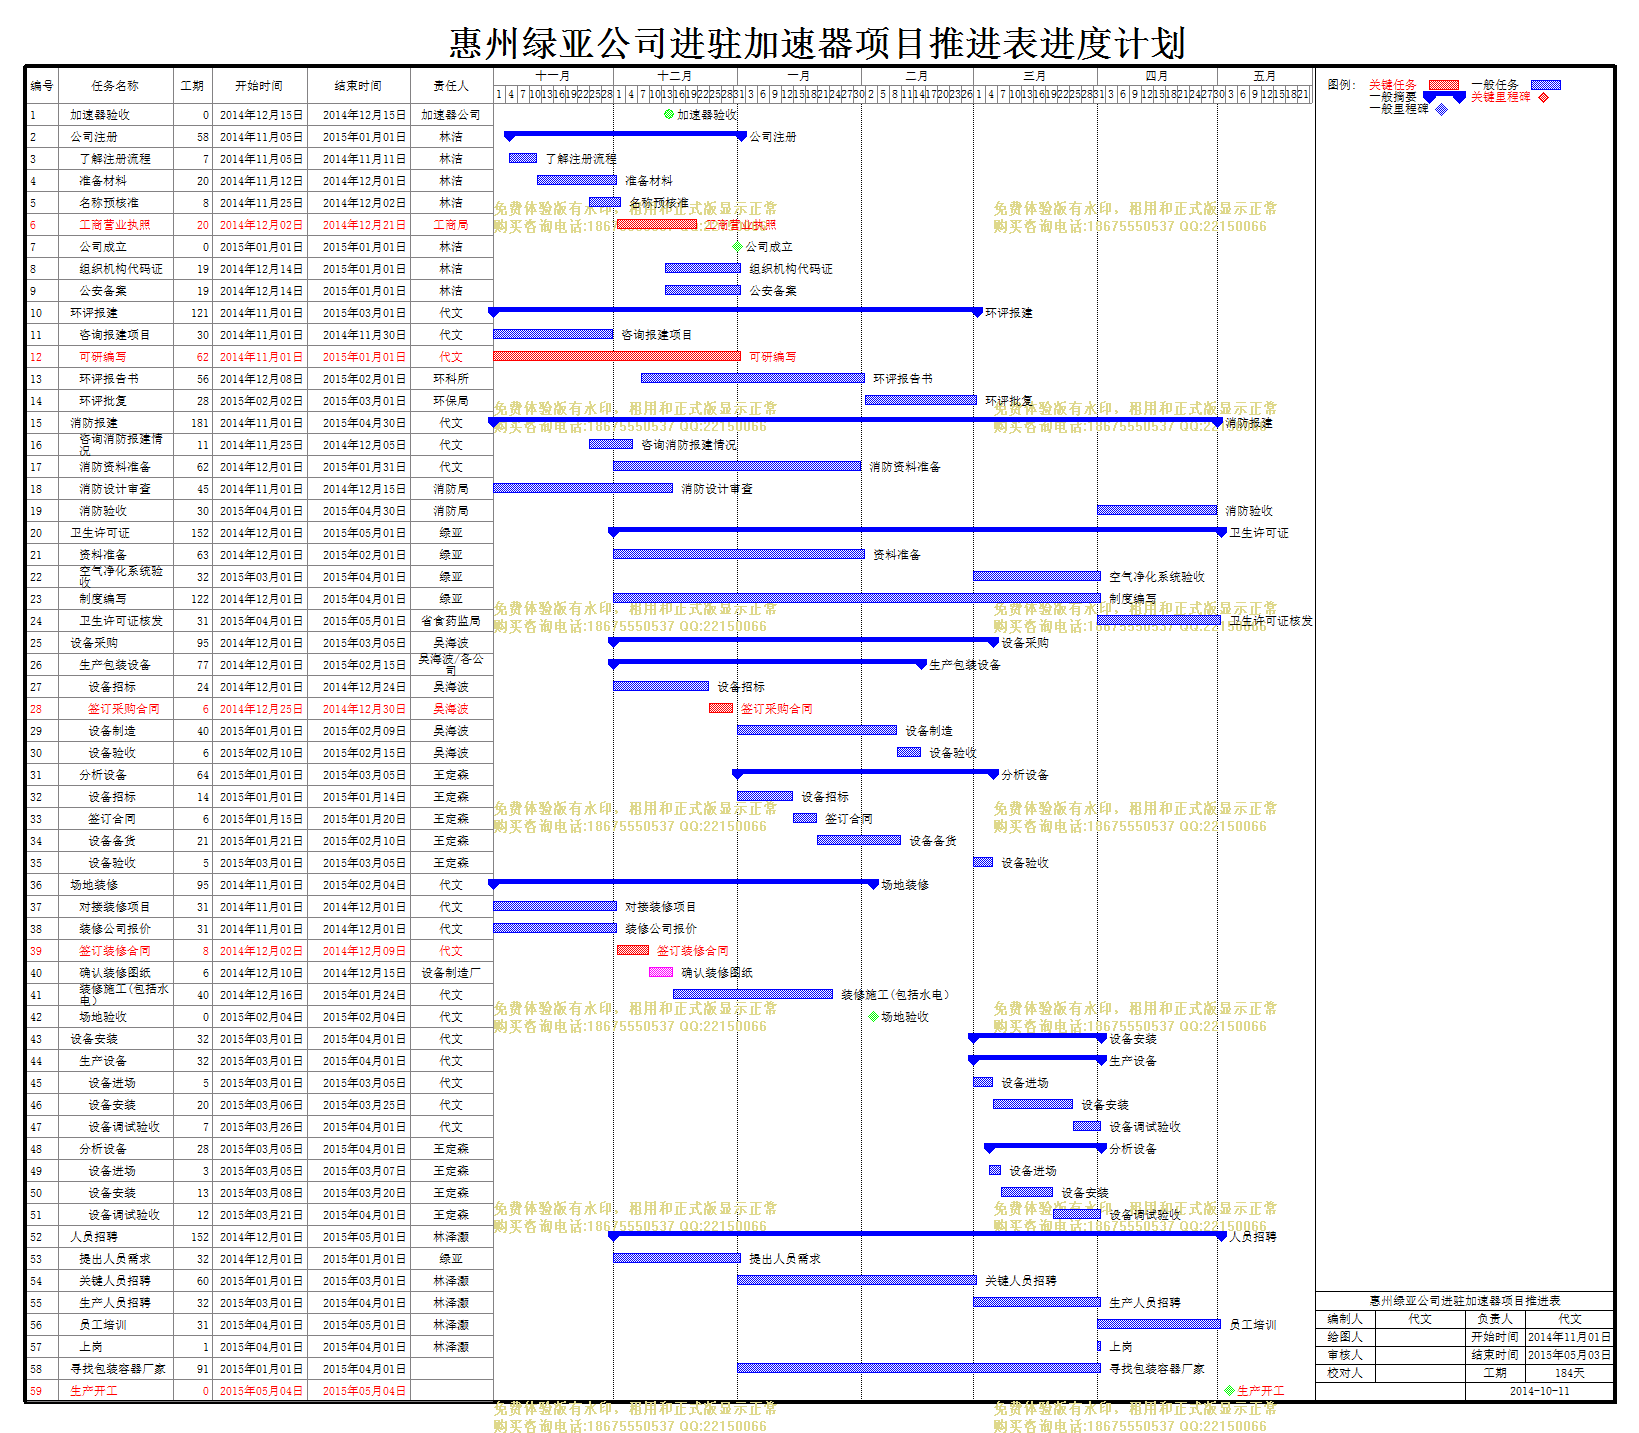This screenshot has height=1433, width=1639.
Task: Click task name 提出人员需求 in table
Action: tap(115, 1259)
